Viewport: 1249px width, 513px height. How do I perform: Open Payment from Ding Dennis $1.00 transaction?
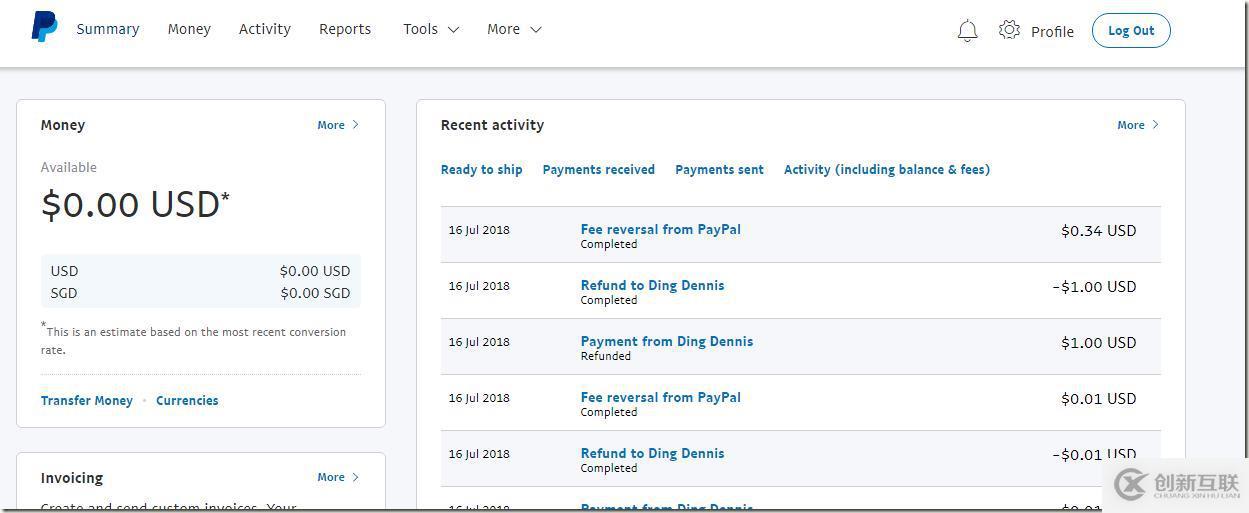click(x=667, y=341)
